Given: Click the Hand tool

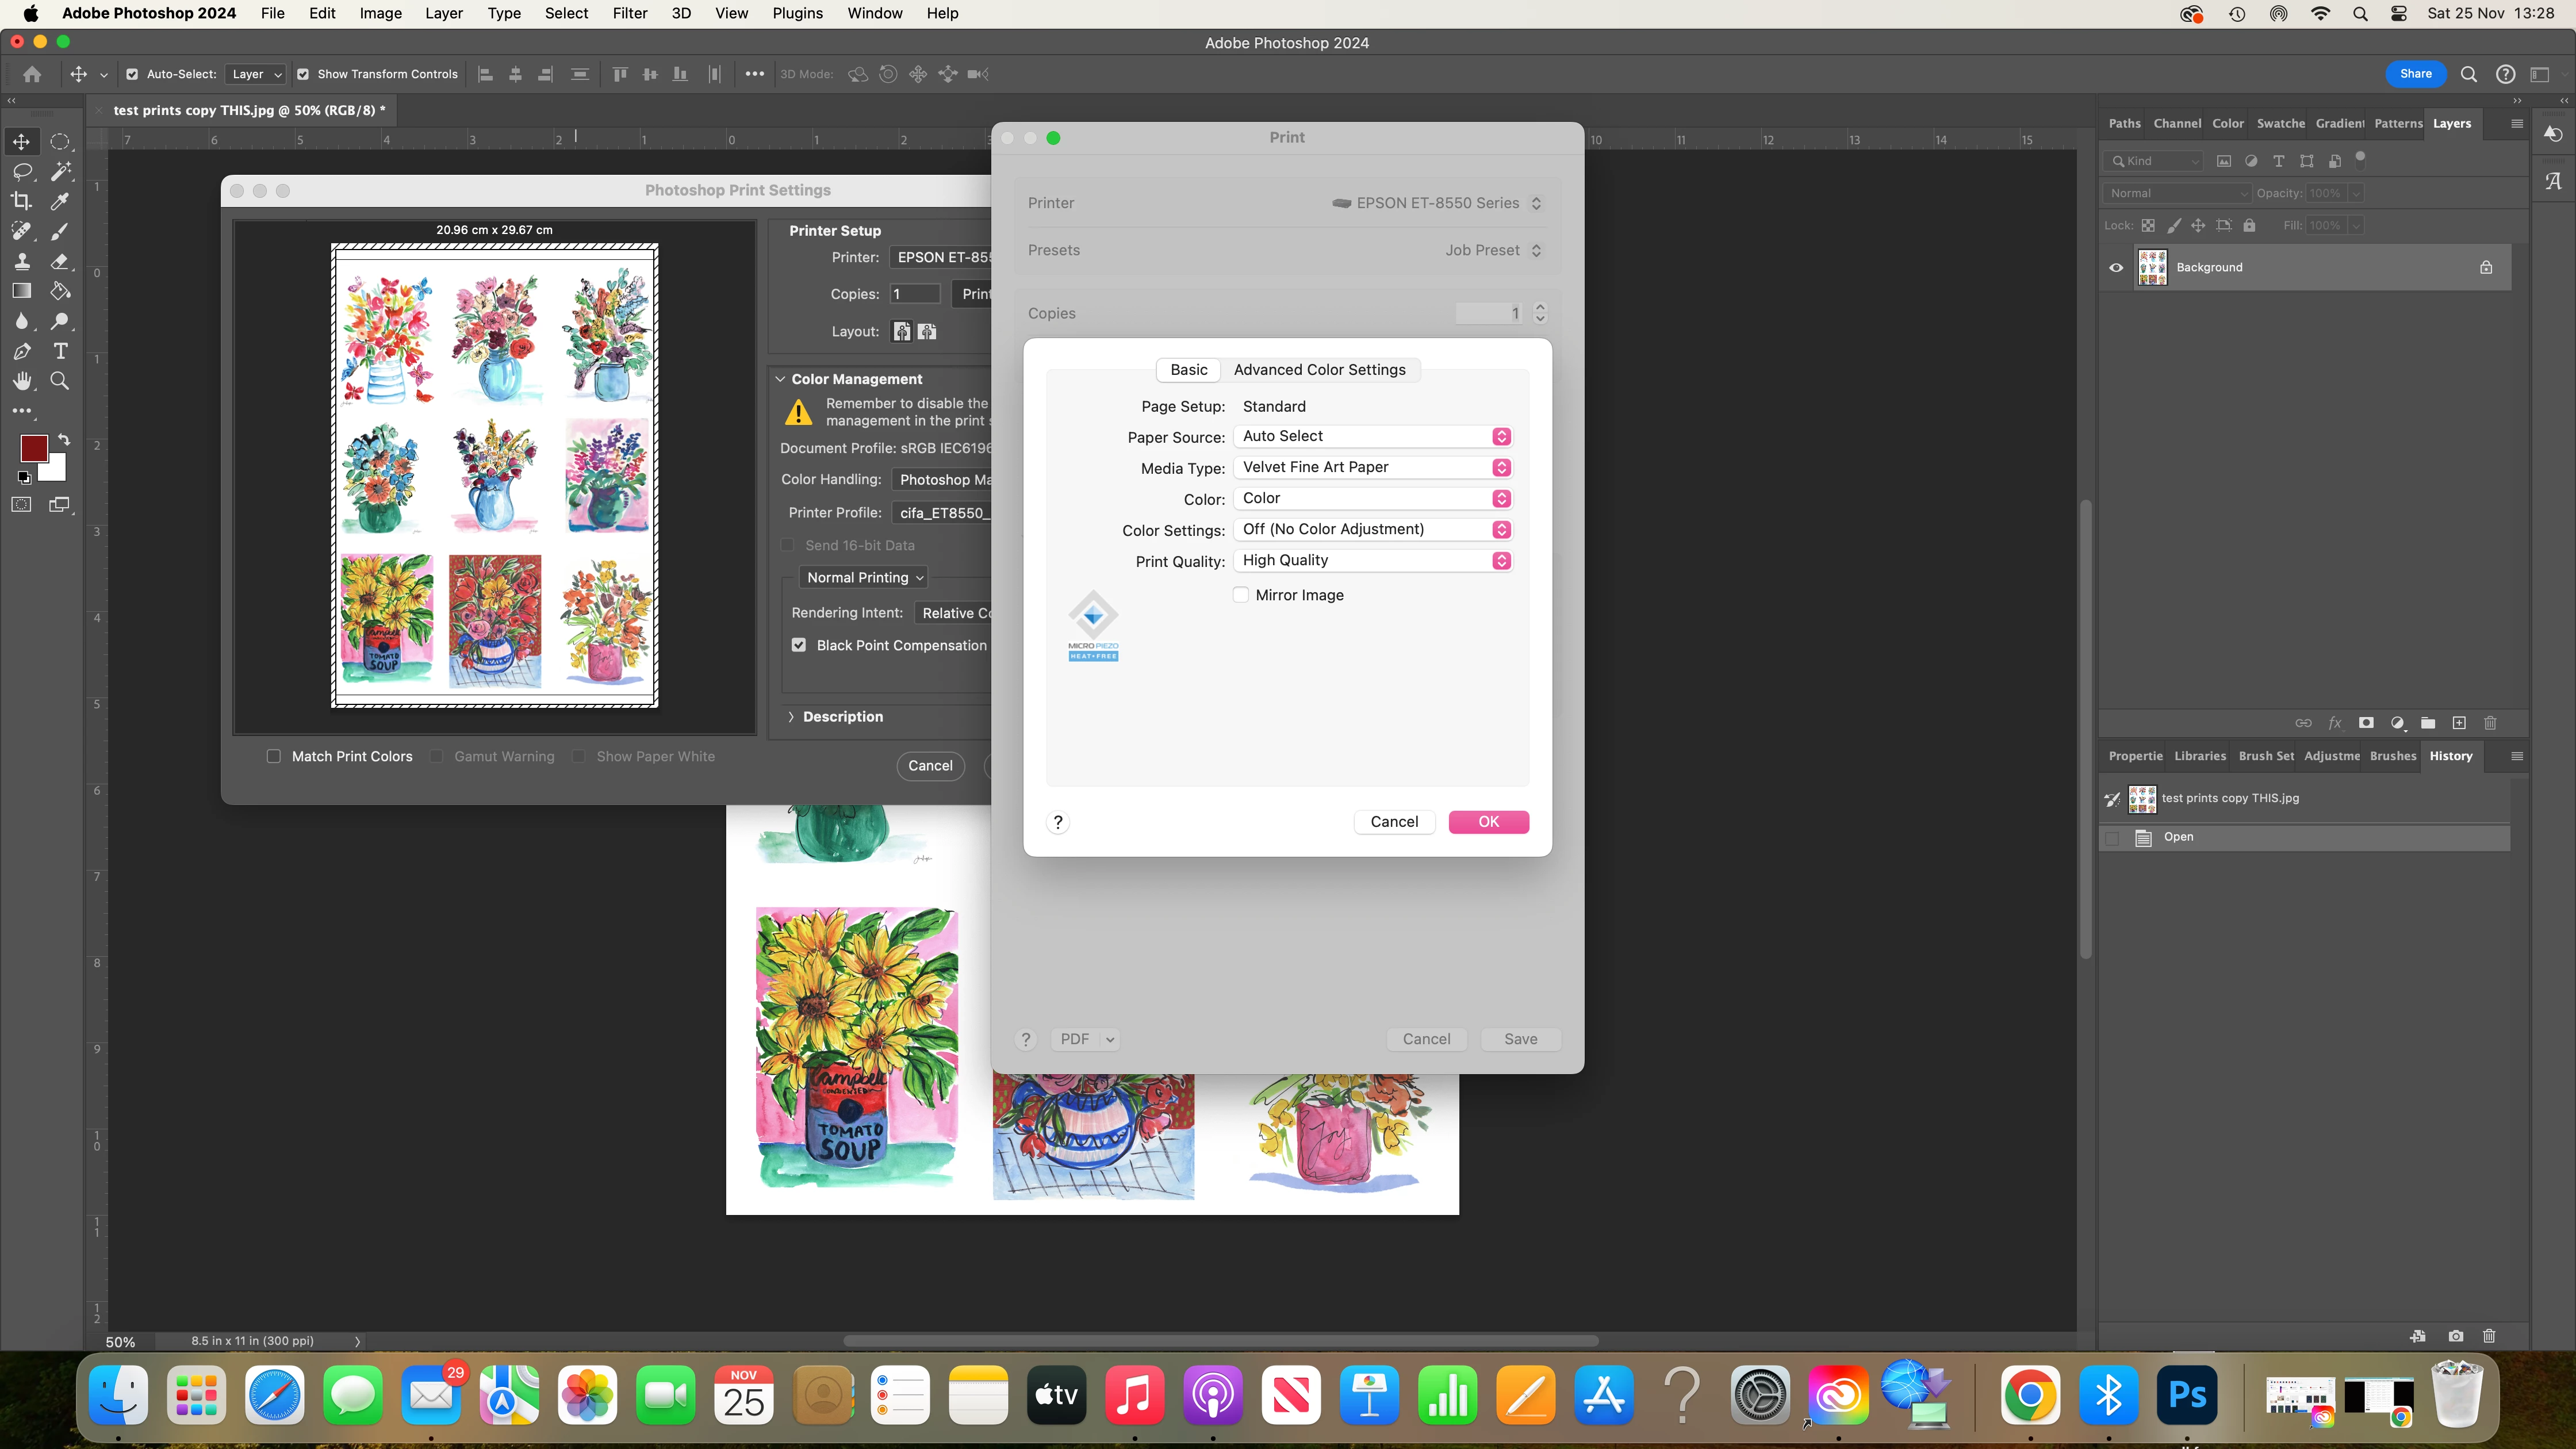Looking at the screenshot, I should click(x=22, y=381).
